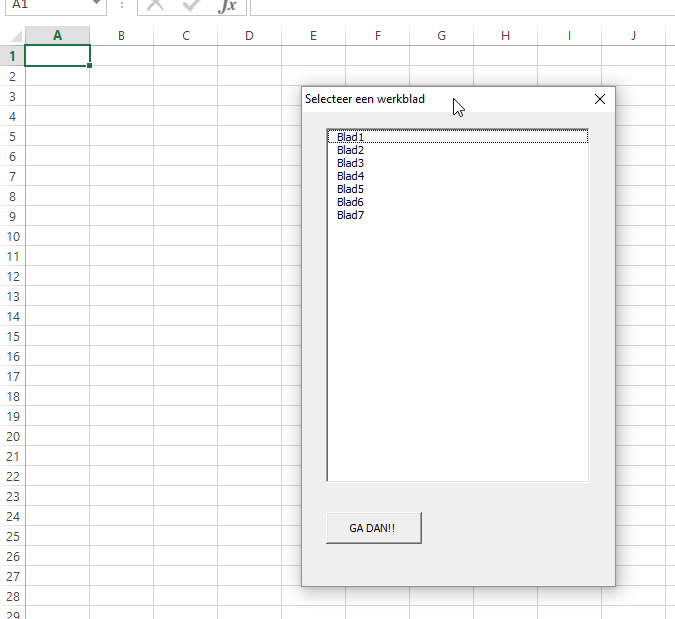Viewport: 675px width, 619px height.
Task: Select row 5 header
Action: pos(12,136)
